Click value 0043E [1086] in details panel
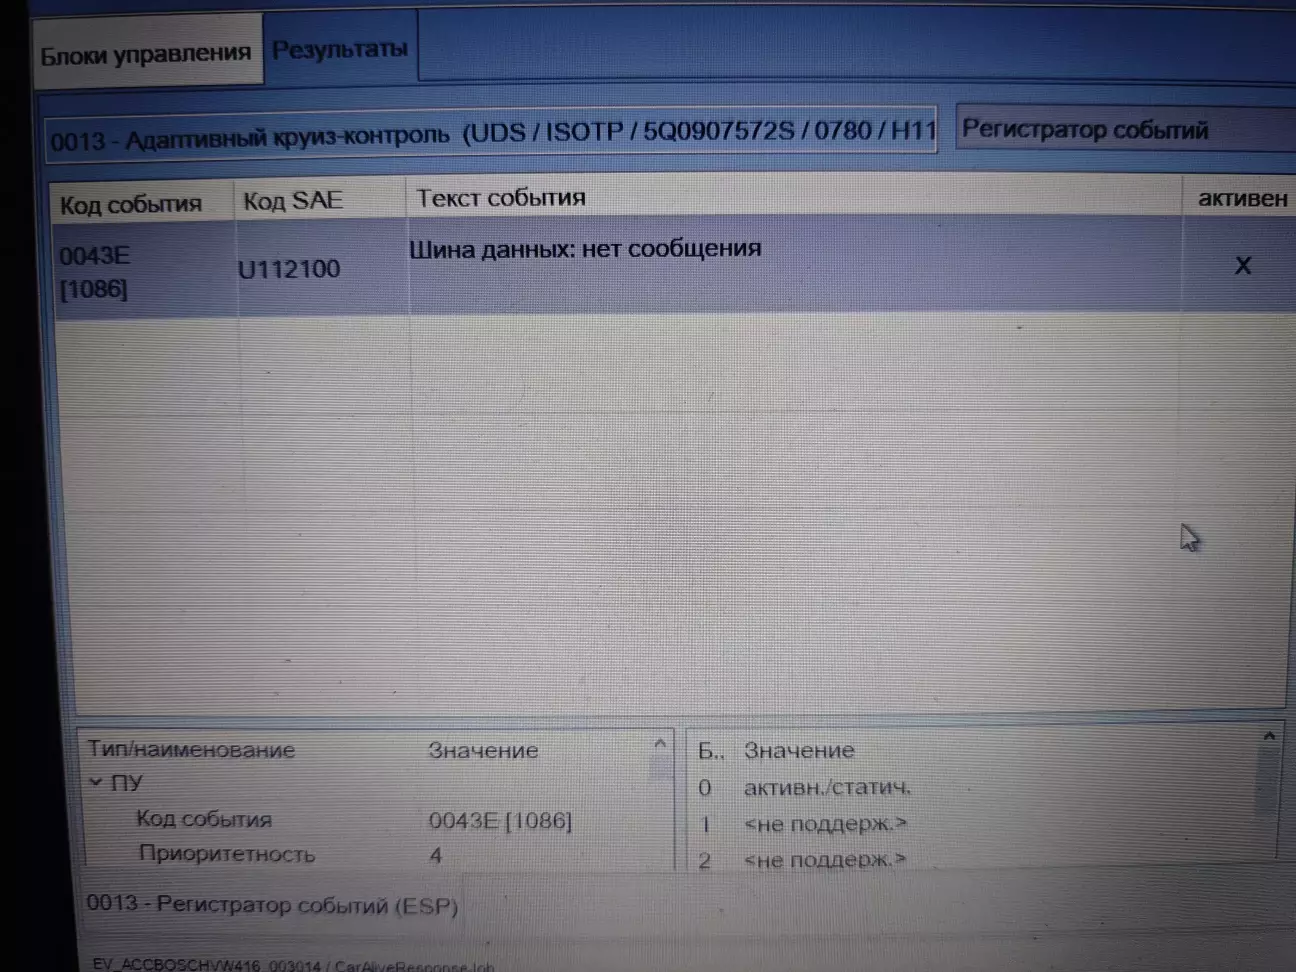 coord(500,821)
